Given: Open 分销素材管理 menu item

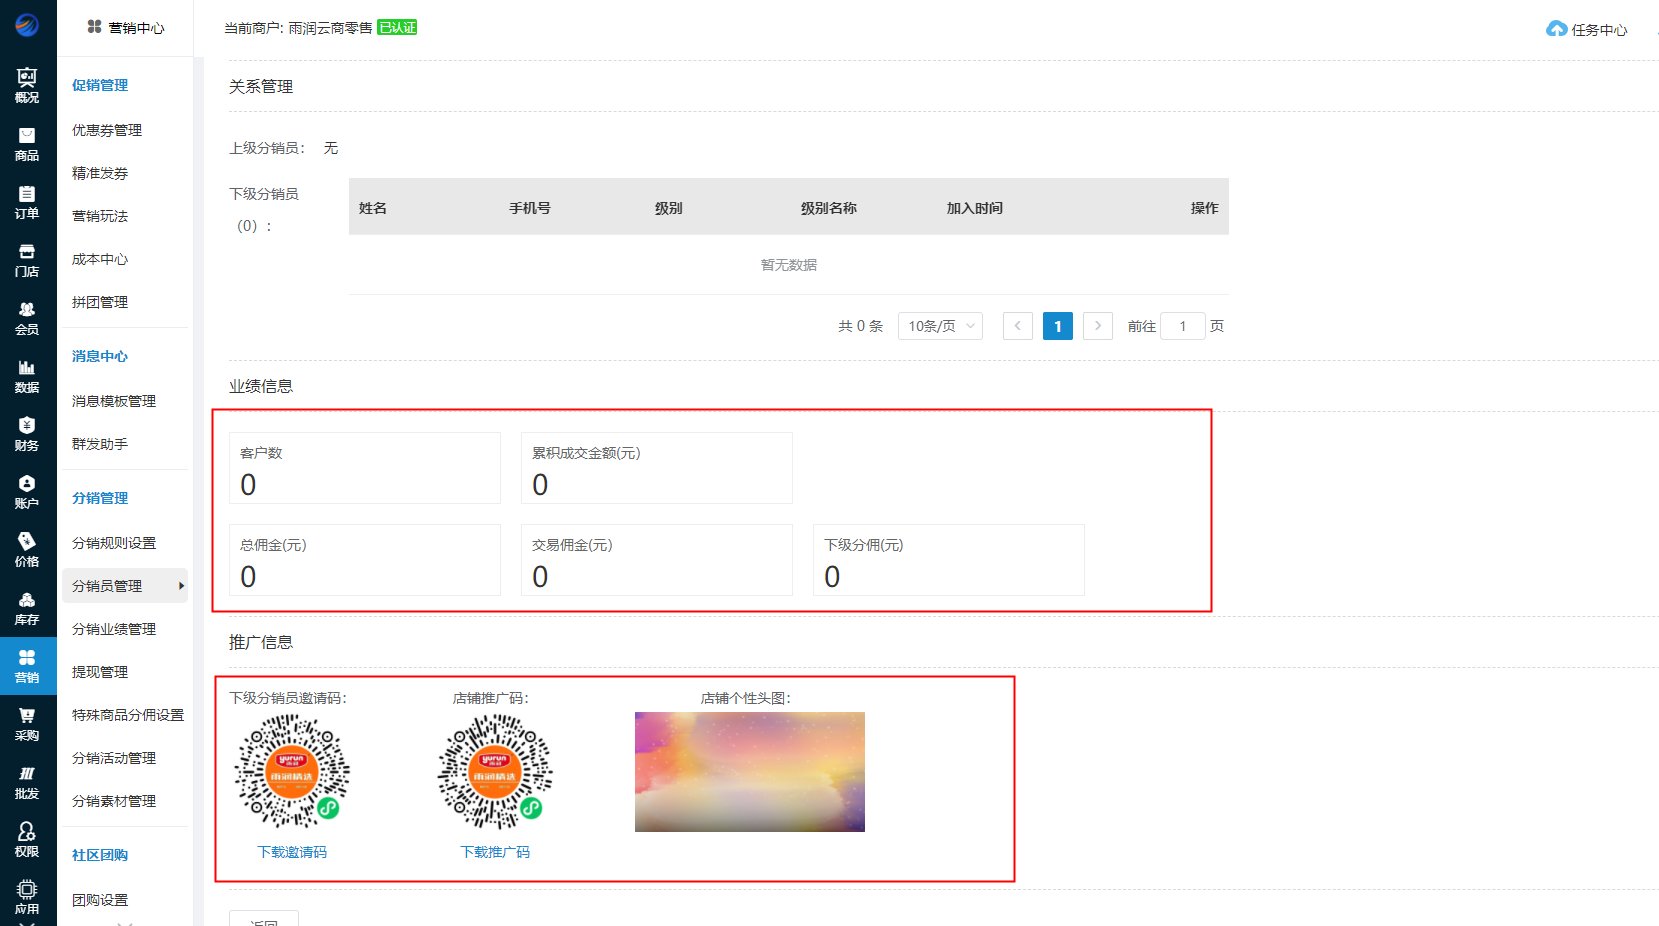Looking at the screenshot, I should coord(114,801).
